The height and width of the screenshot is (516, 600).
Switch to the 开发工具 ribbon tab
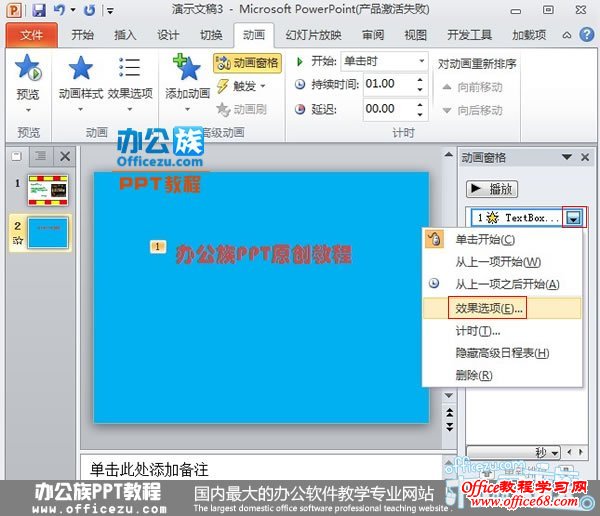coord(470,35)
